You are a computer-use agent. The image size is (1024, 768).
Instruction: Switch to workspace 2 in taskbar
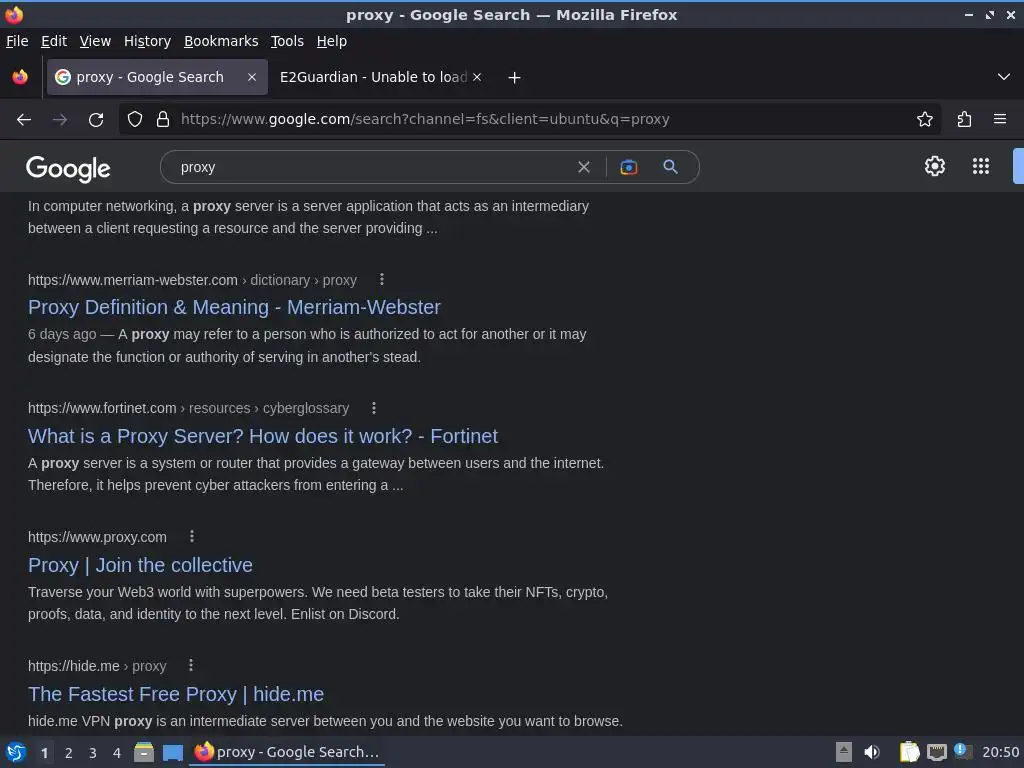[69, 753]
